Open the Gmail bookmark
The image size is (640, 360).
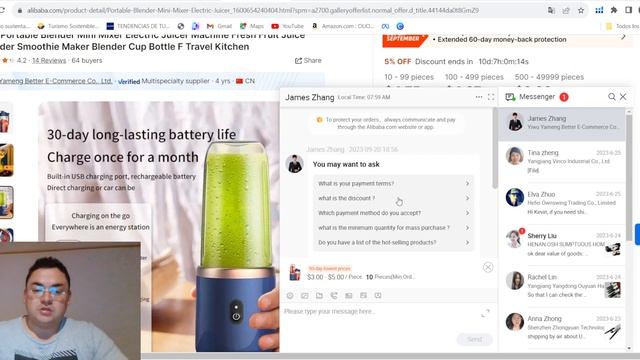[x=219, y=26]
